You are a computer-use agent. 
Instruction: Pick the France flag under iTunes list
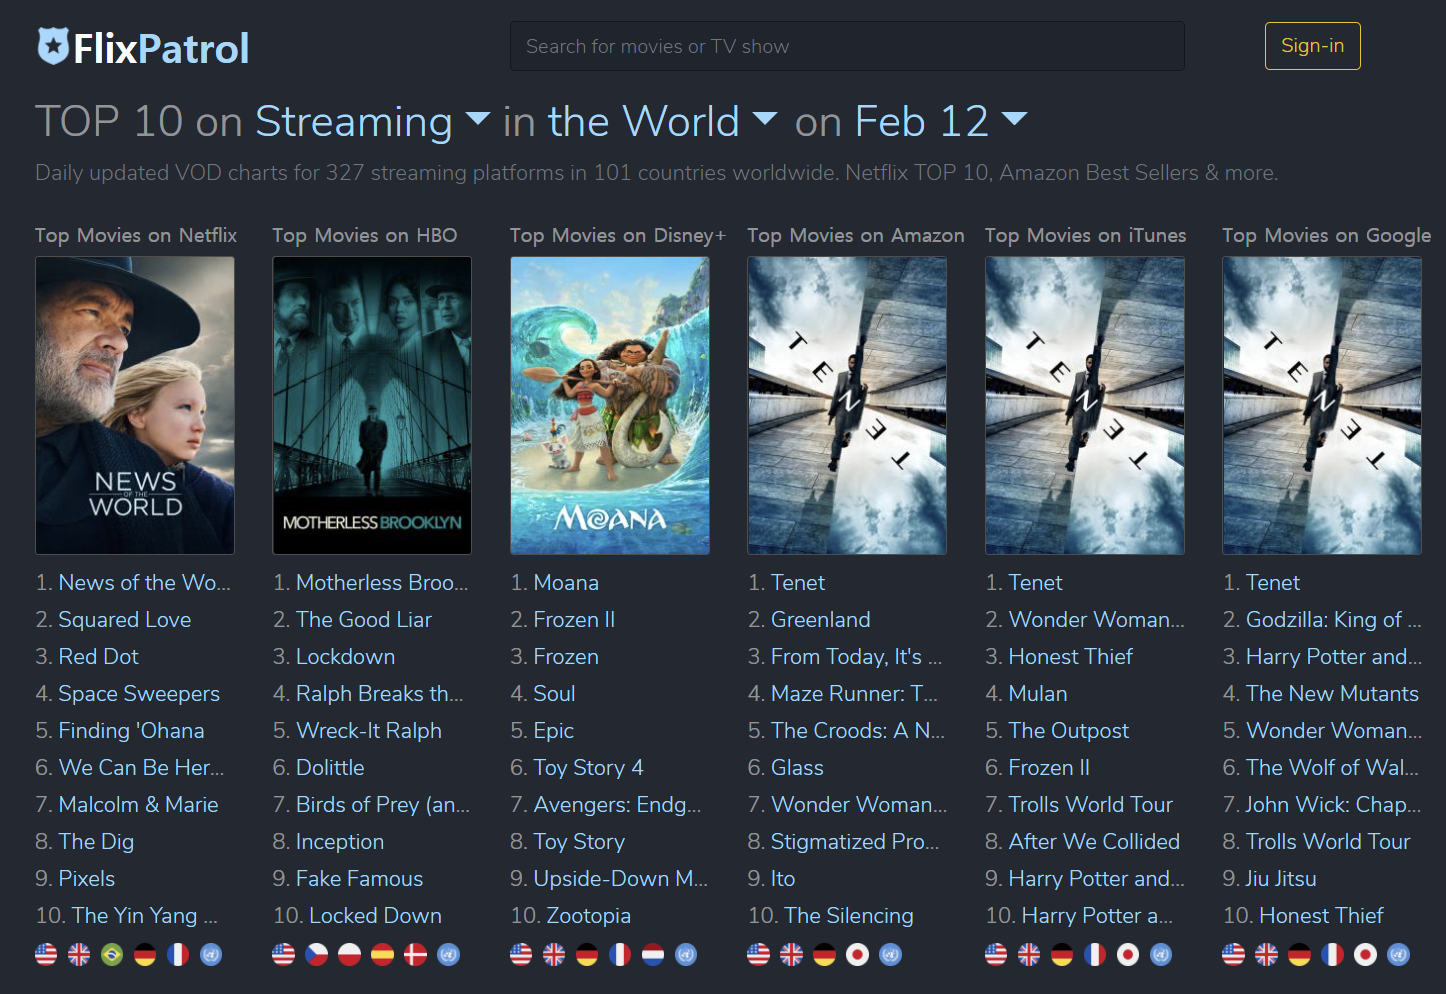pyautogui.click(x=1095, y=954)
